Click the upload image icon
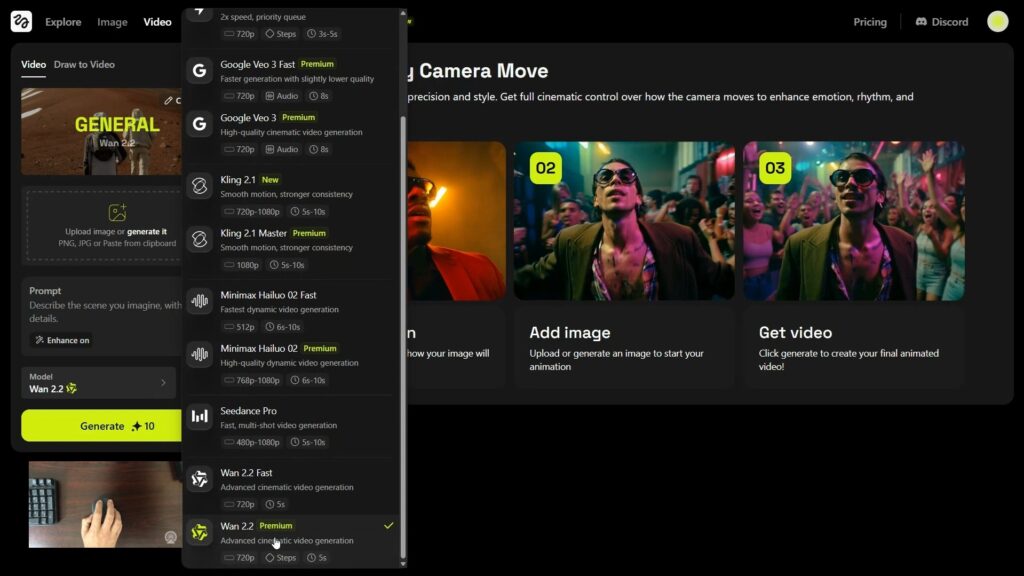Screen dimensions: 1024x576 coord(118,212)
